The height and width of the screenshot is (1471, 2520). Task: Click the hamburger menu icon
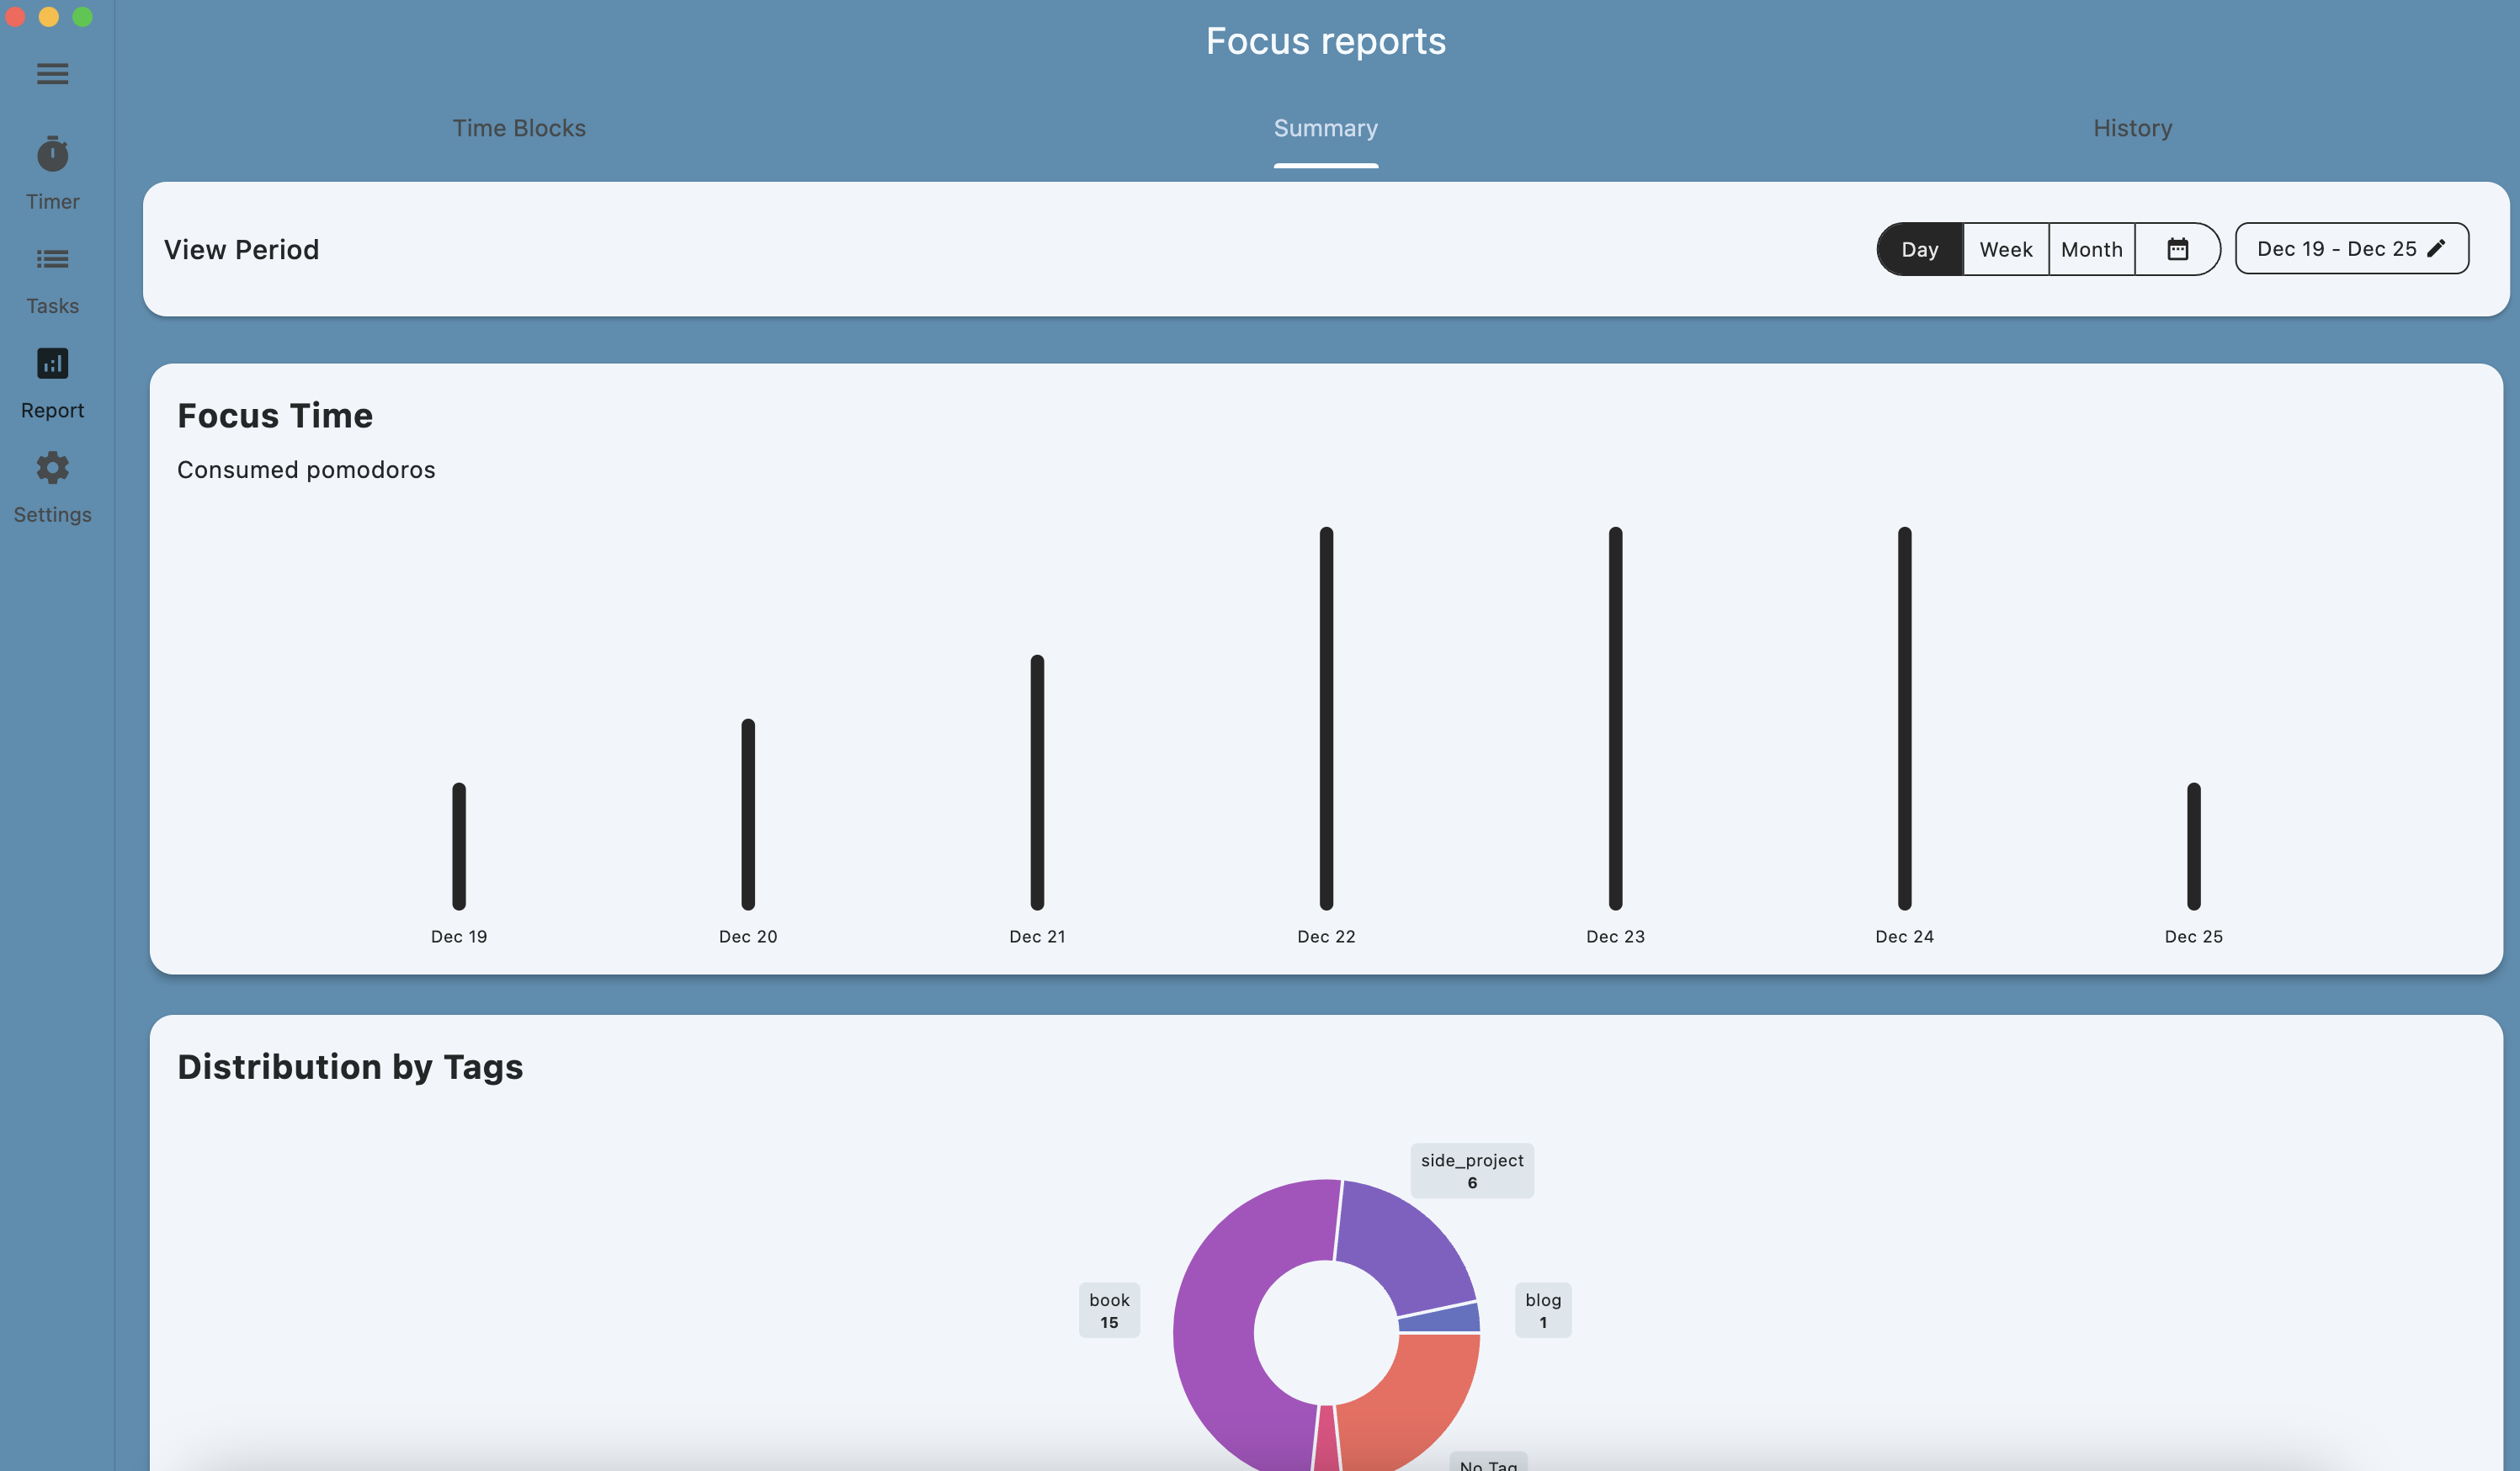(52, 73)
